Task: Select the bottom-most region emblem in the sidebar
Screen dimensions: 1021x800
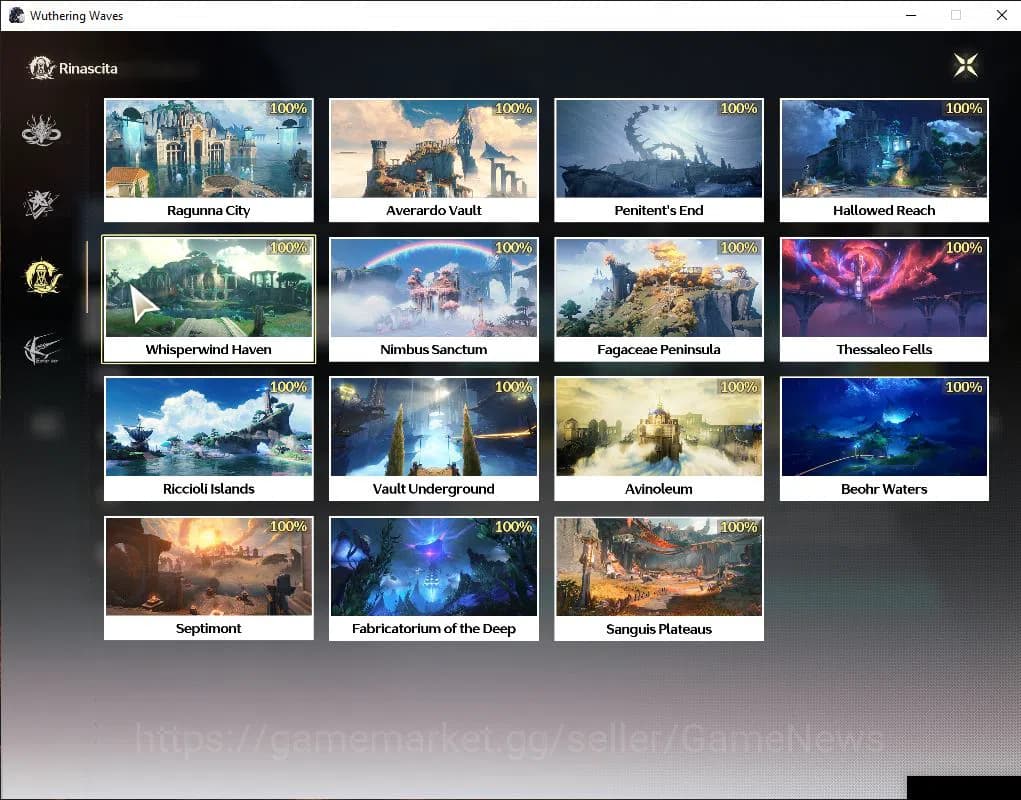Action: click(41, 348)
